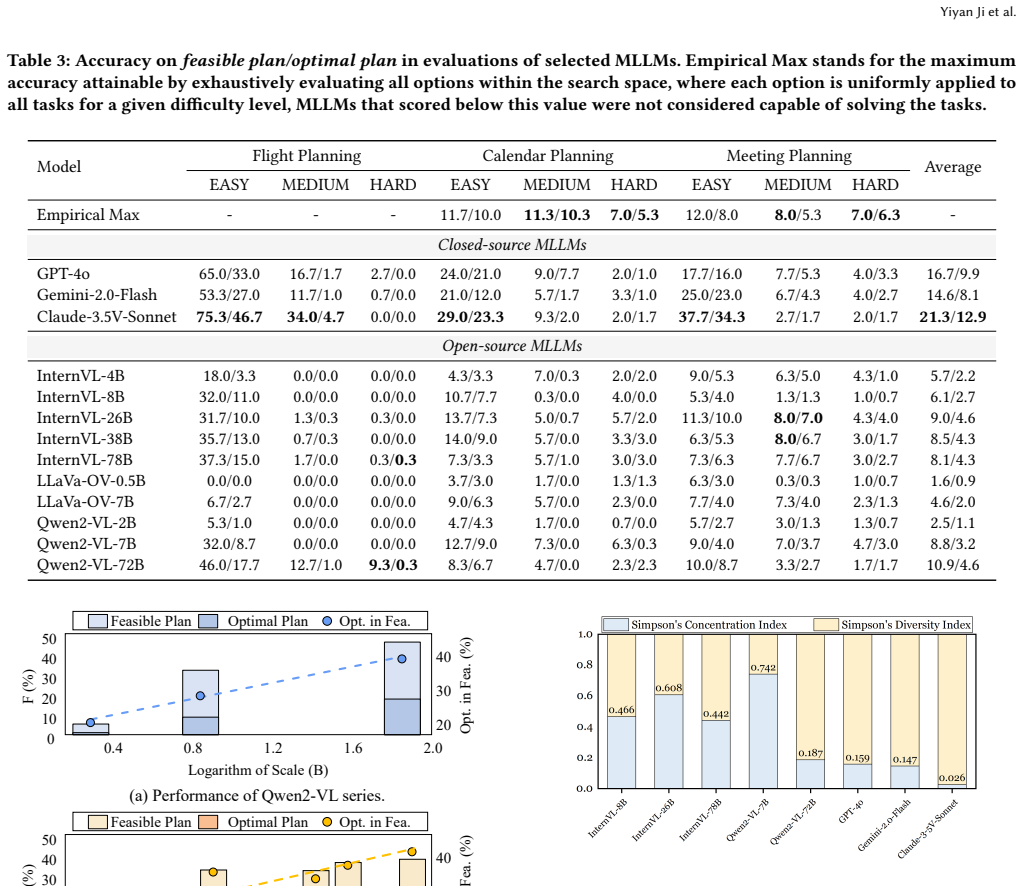Click the '0.608' bar label
The height and width of the screenshot is (886, 1022).
point(669,688)
